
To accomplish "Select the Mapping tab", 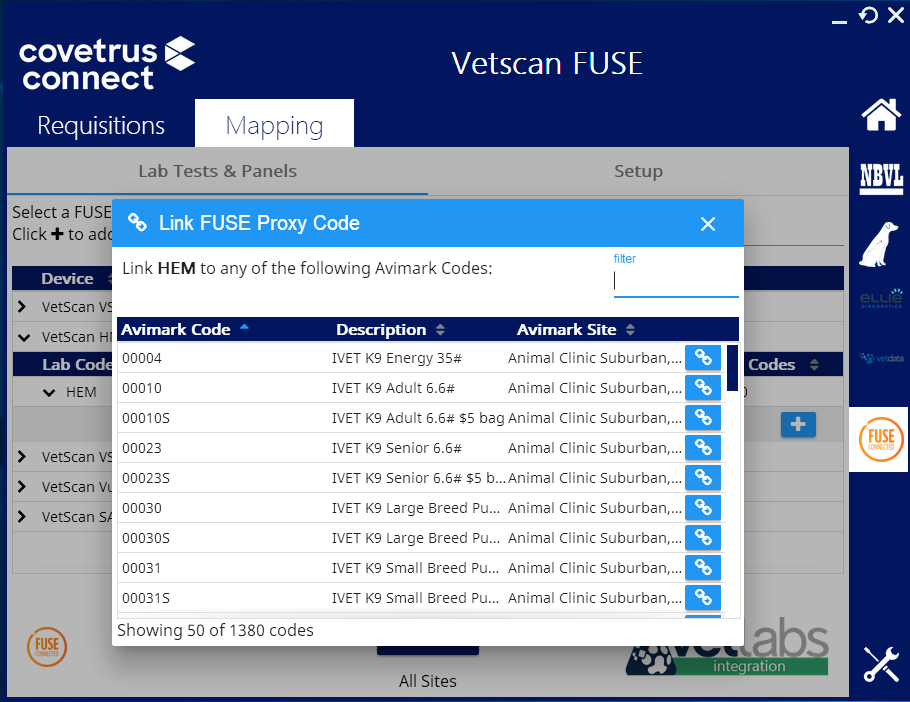I will point(274,124).
